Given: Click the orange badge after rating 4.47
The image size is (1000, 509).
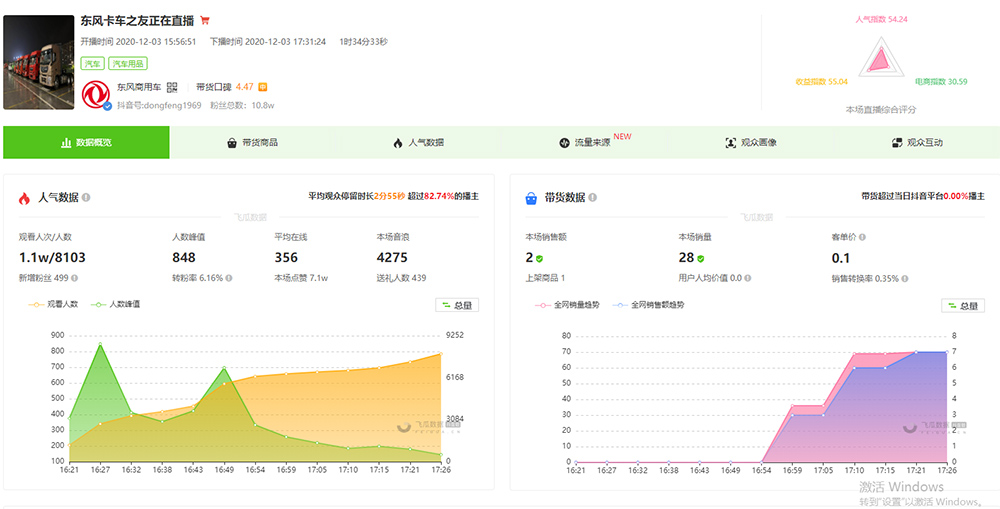Looking at the screenshot, I should point(262,87).
